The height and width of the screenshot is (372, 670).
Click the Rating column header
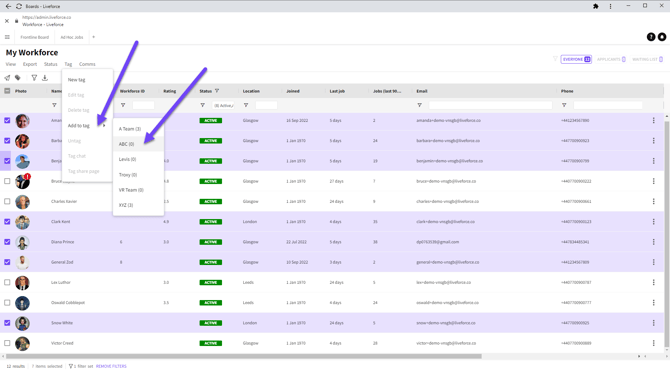tap(170, 91)
